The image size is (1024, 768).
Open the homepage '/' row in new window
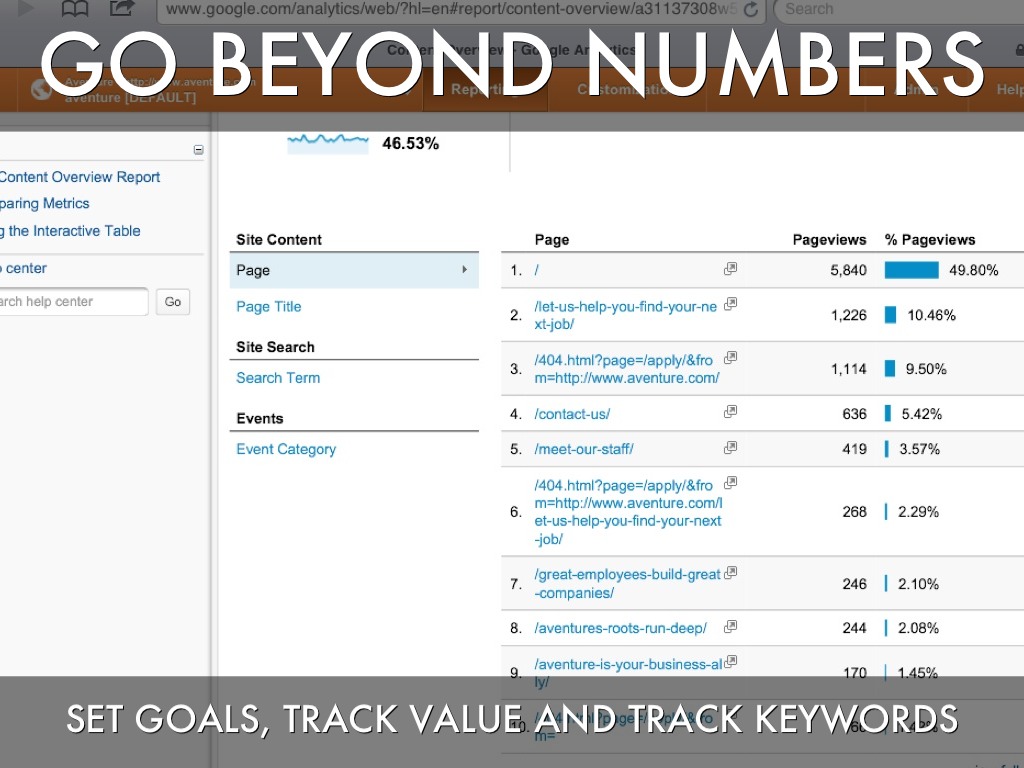tap(731, 269)
